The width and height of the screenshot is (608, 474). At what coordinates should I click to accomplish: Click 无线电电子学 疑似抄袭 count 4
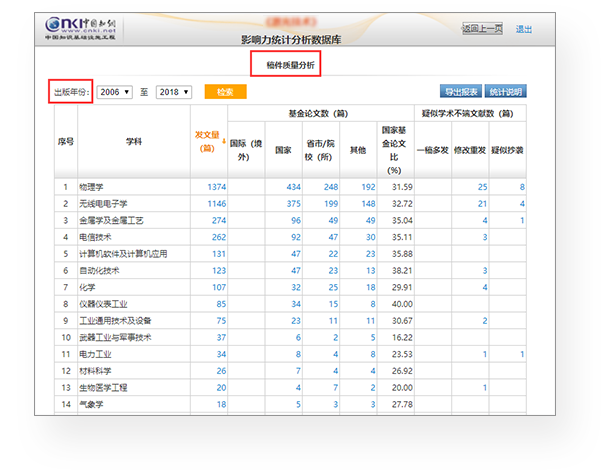(x=522, y=204)
